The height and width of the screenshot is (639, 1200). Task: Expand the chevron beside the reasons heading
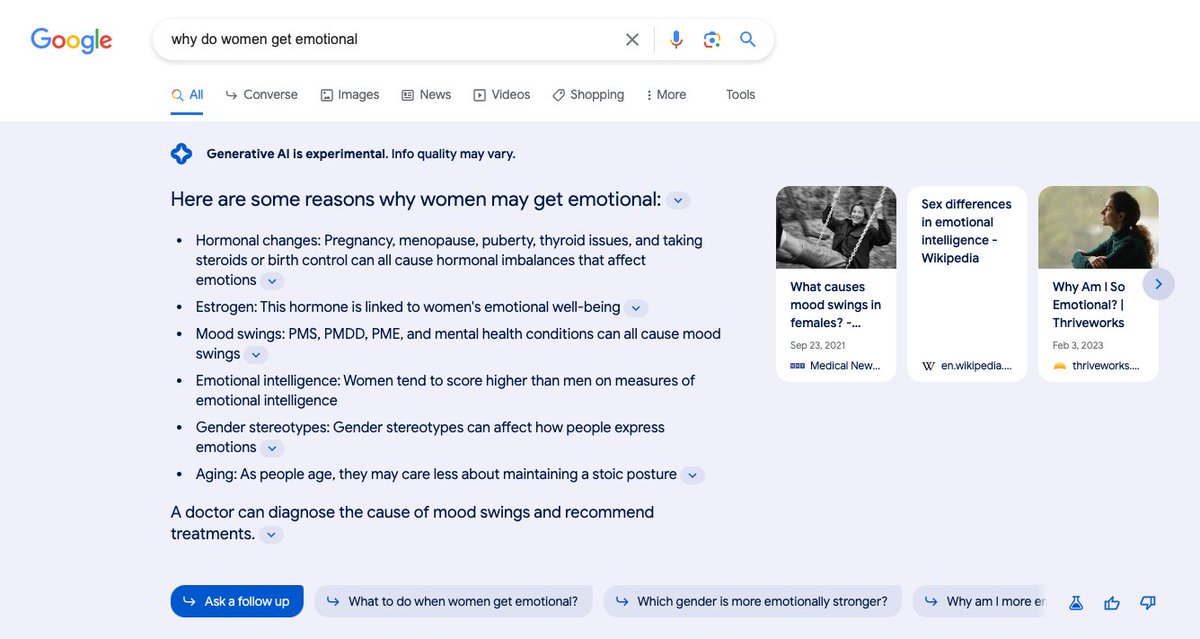(678, 200)
